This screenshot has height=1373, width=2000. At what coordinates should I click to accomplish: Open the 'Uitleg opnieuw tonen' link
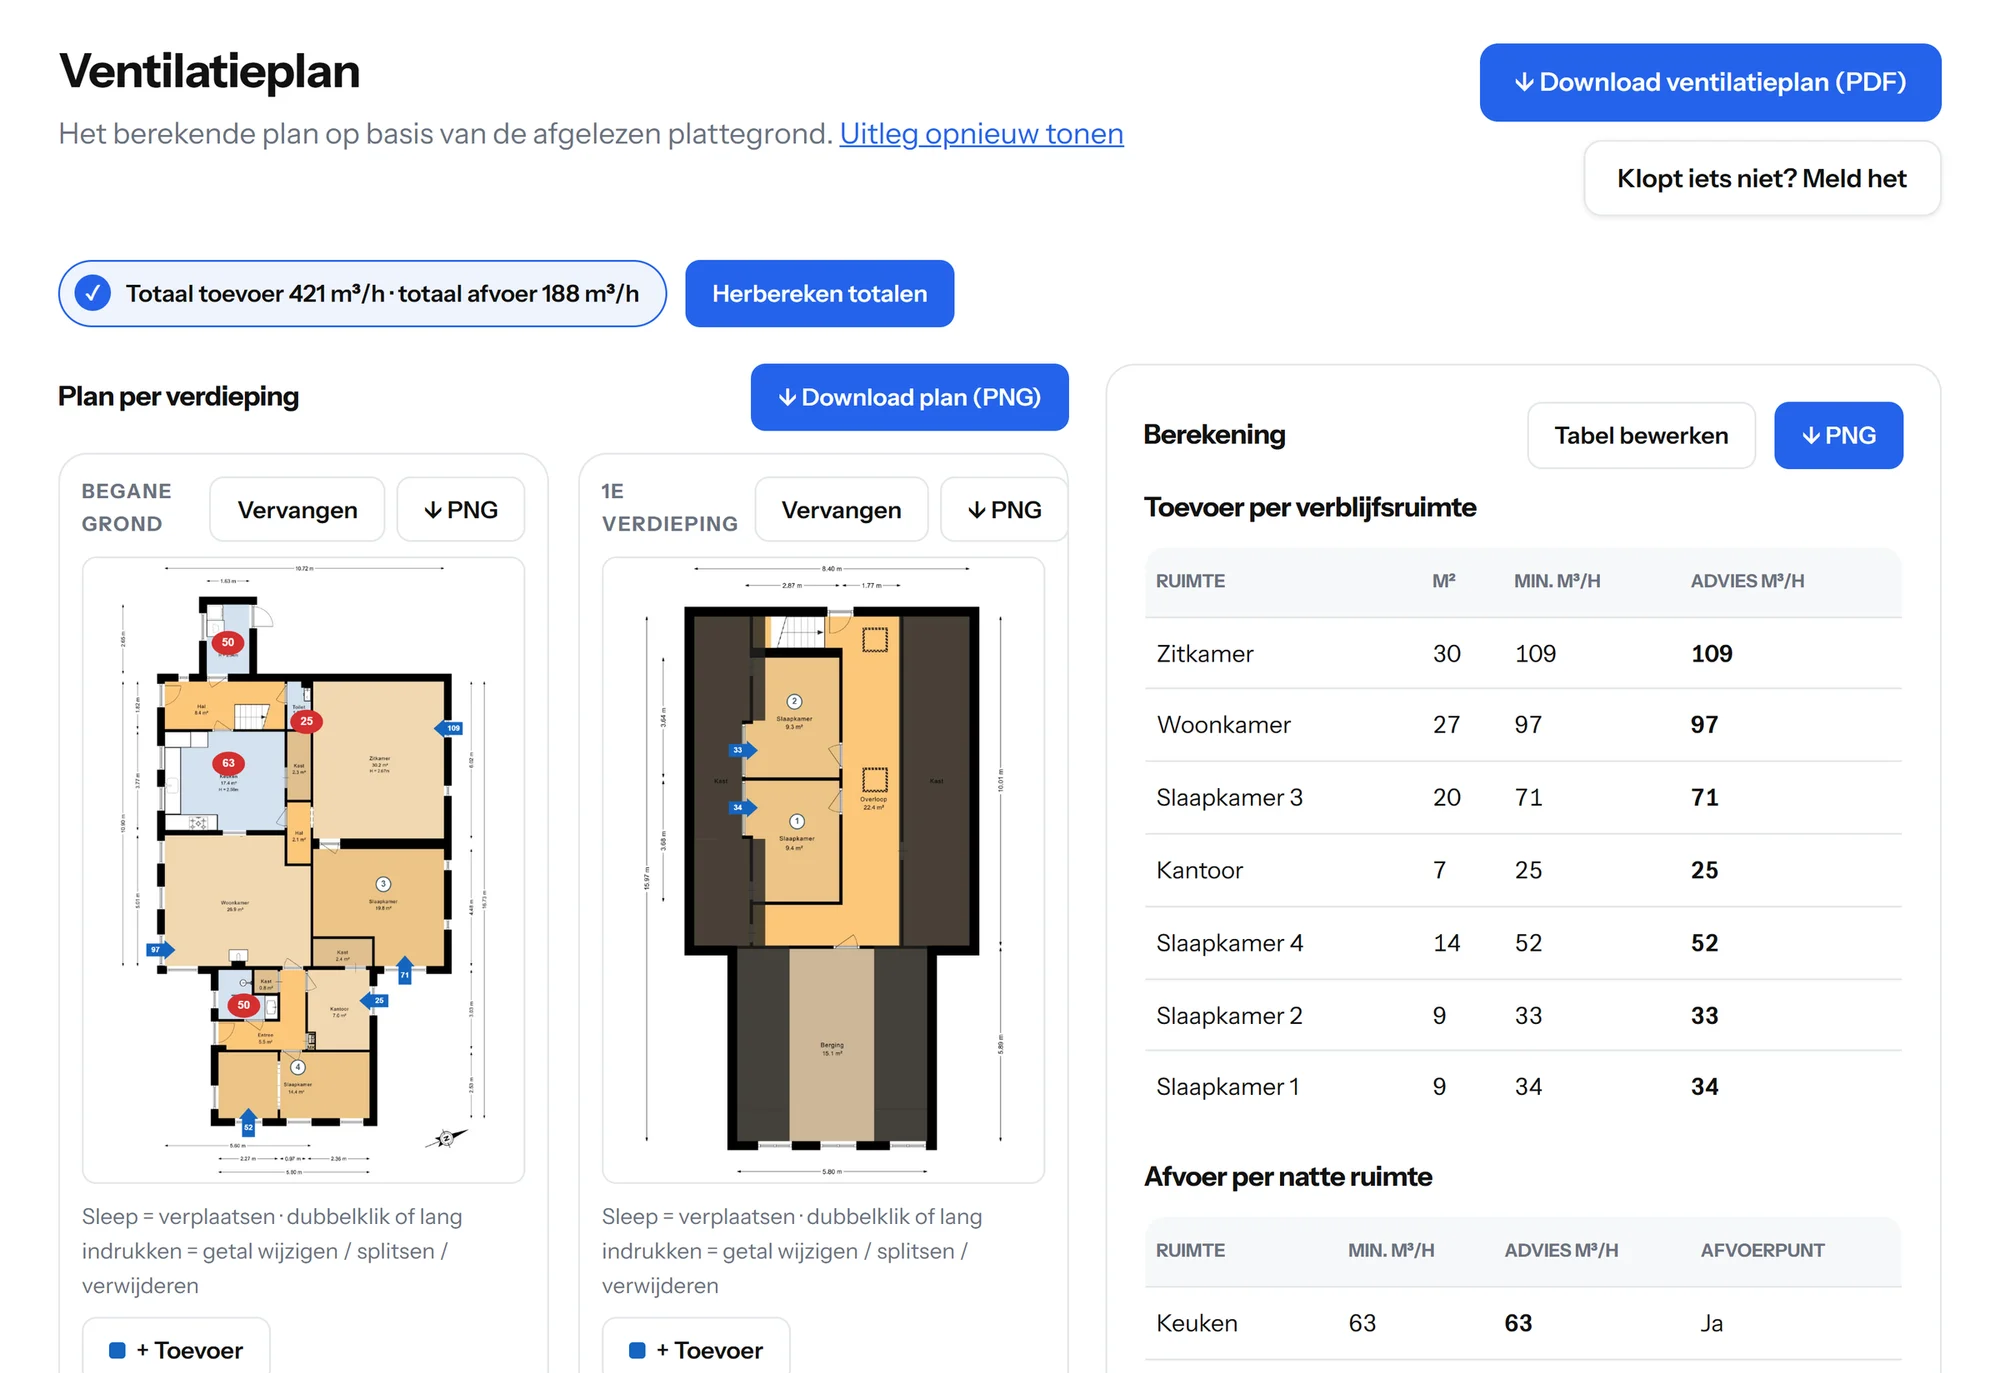pos(981,134)
